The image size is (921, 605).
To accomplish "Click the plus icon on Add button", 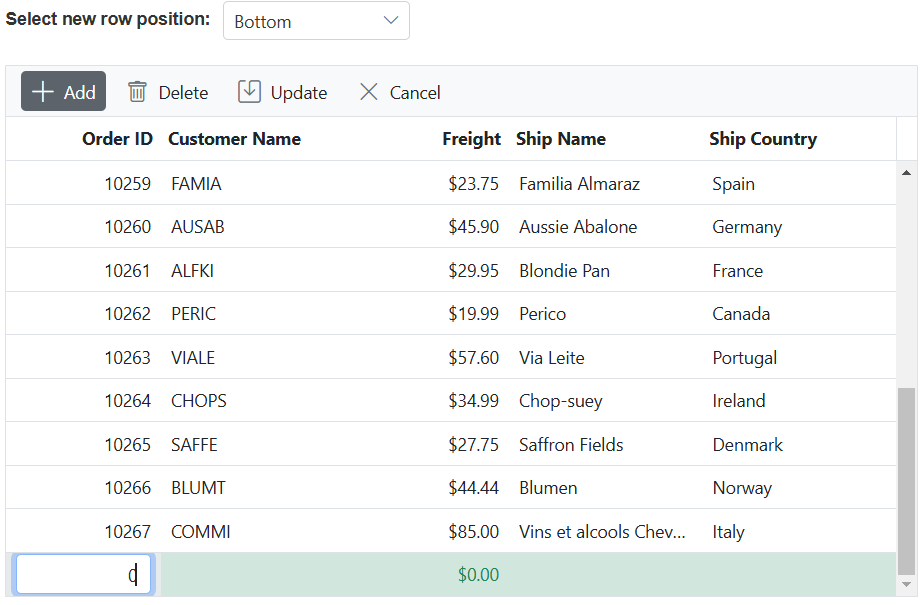I will point(42,92).
